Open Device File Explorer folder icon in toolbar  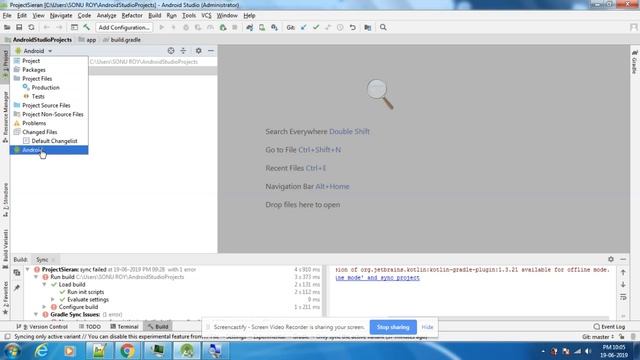tap(368, 27)
